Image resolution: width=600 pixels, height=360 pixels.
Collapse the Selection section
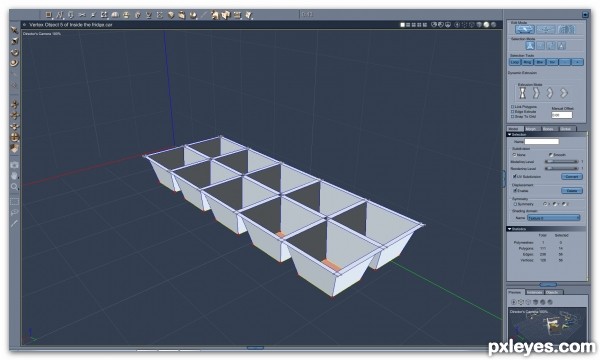pos(509,135)
